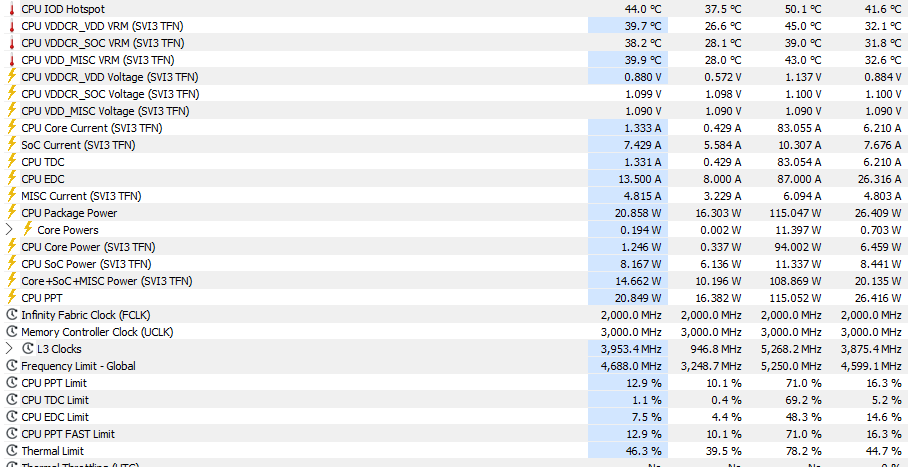This screenshot has height=467, width=912.
Task: Click the lightning icon of CPU VDDCR_SOC Voltage
Action: point(11,94)
